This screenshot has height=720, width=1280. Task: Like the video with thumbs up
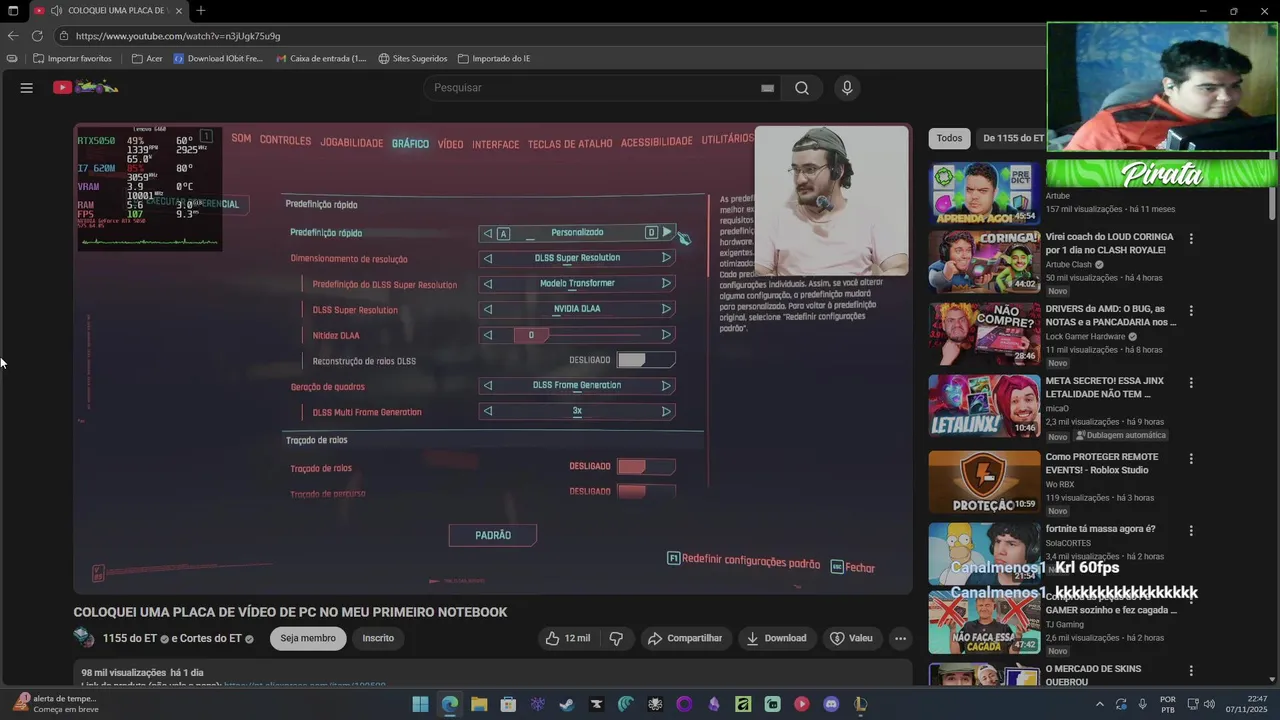[x=568, y=638]
